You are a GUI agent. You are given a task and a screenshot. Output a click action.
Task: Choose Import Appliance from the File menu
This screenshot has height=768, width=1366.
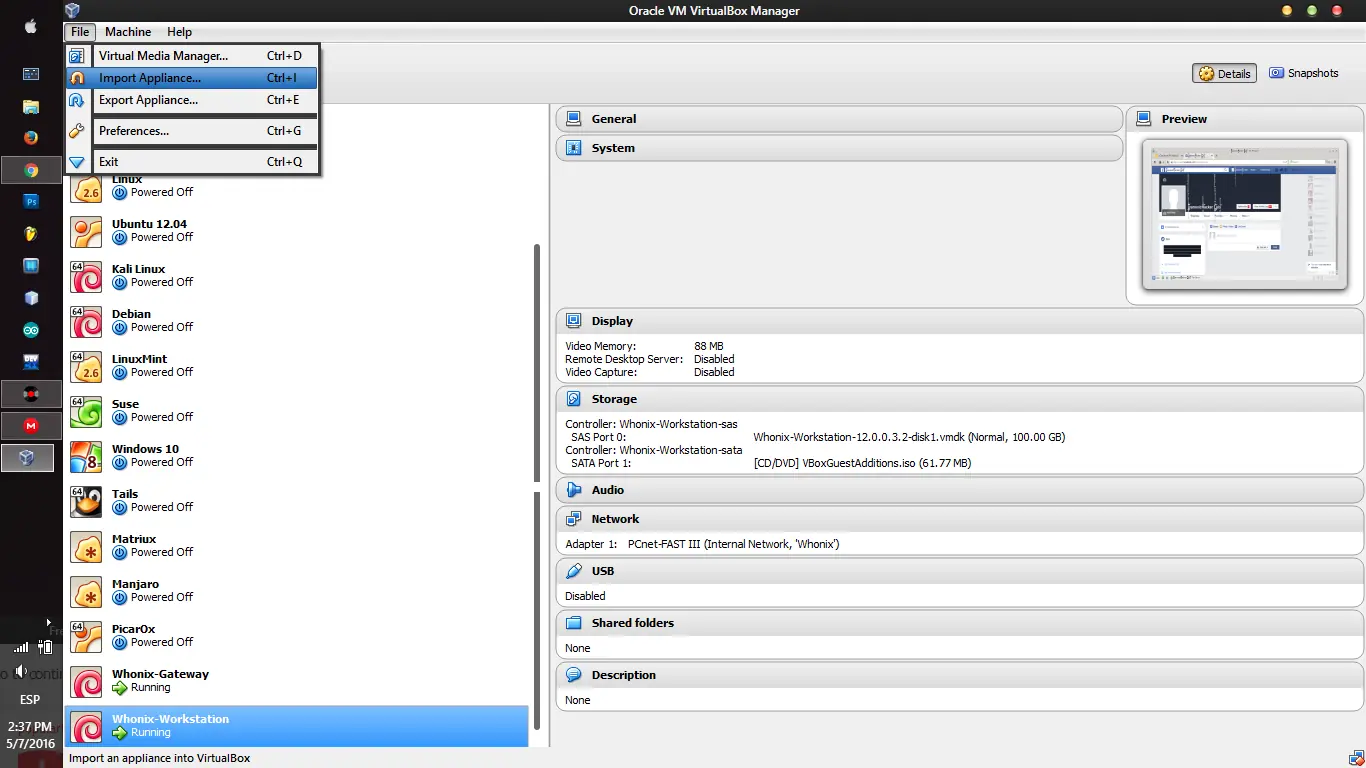[x=192, y=78]
